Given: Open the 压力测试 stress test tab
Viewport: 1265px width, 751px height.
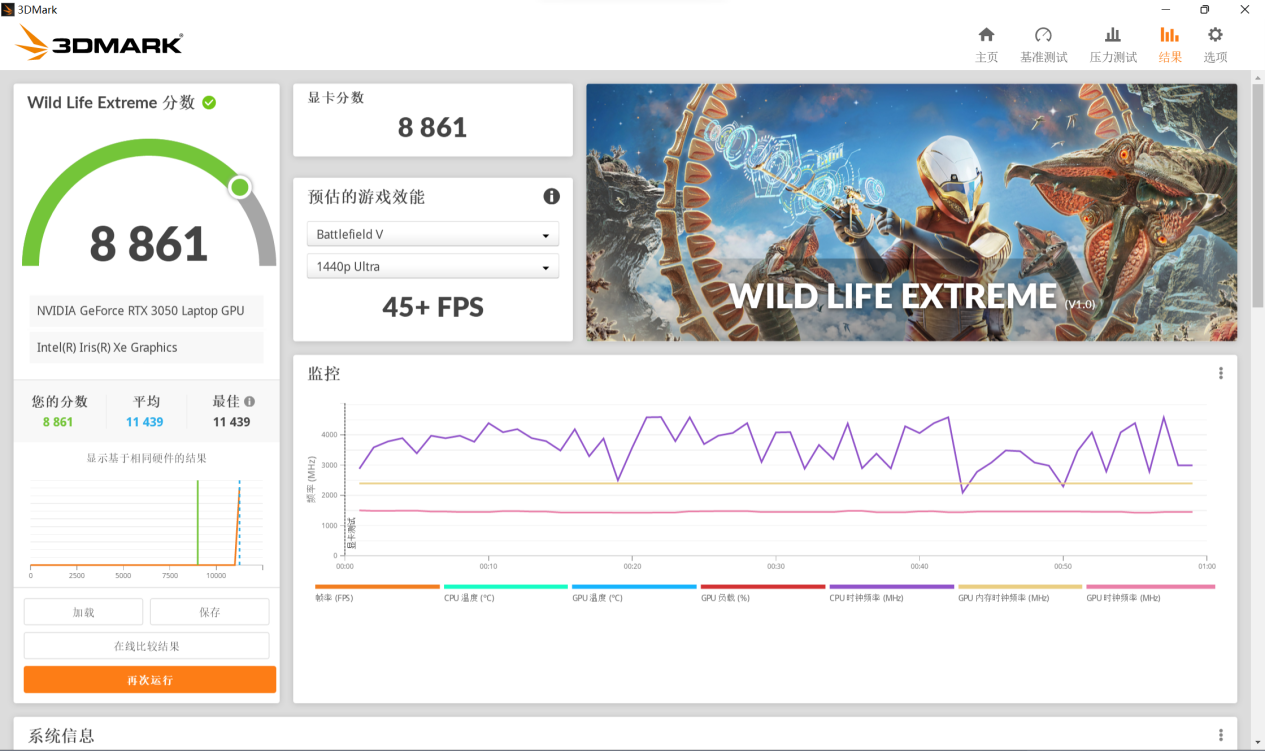Looking at the screenshot, I should tap(1113, 45).
